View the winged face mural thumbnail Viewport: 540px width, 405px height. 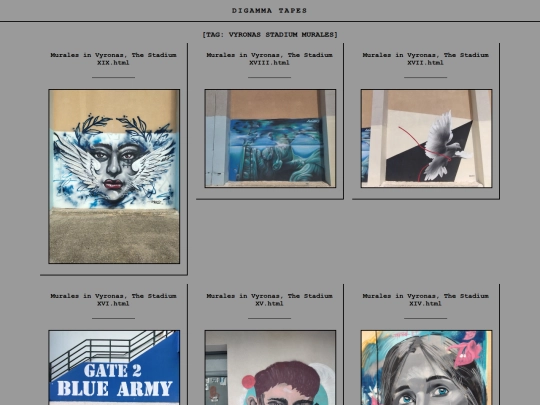pyautogui.click(x=114, y=176)
